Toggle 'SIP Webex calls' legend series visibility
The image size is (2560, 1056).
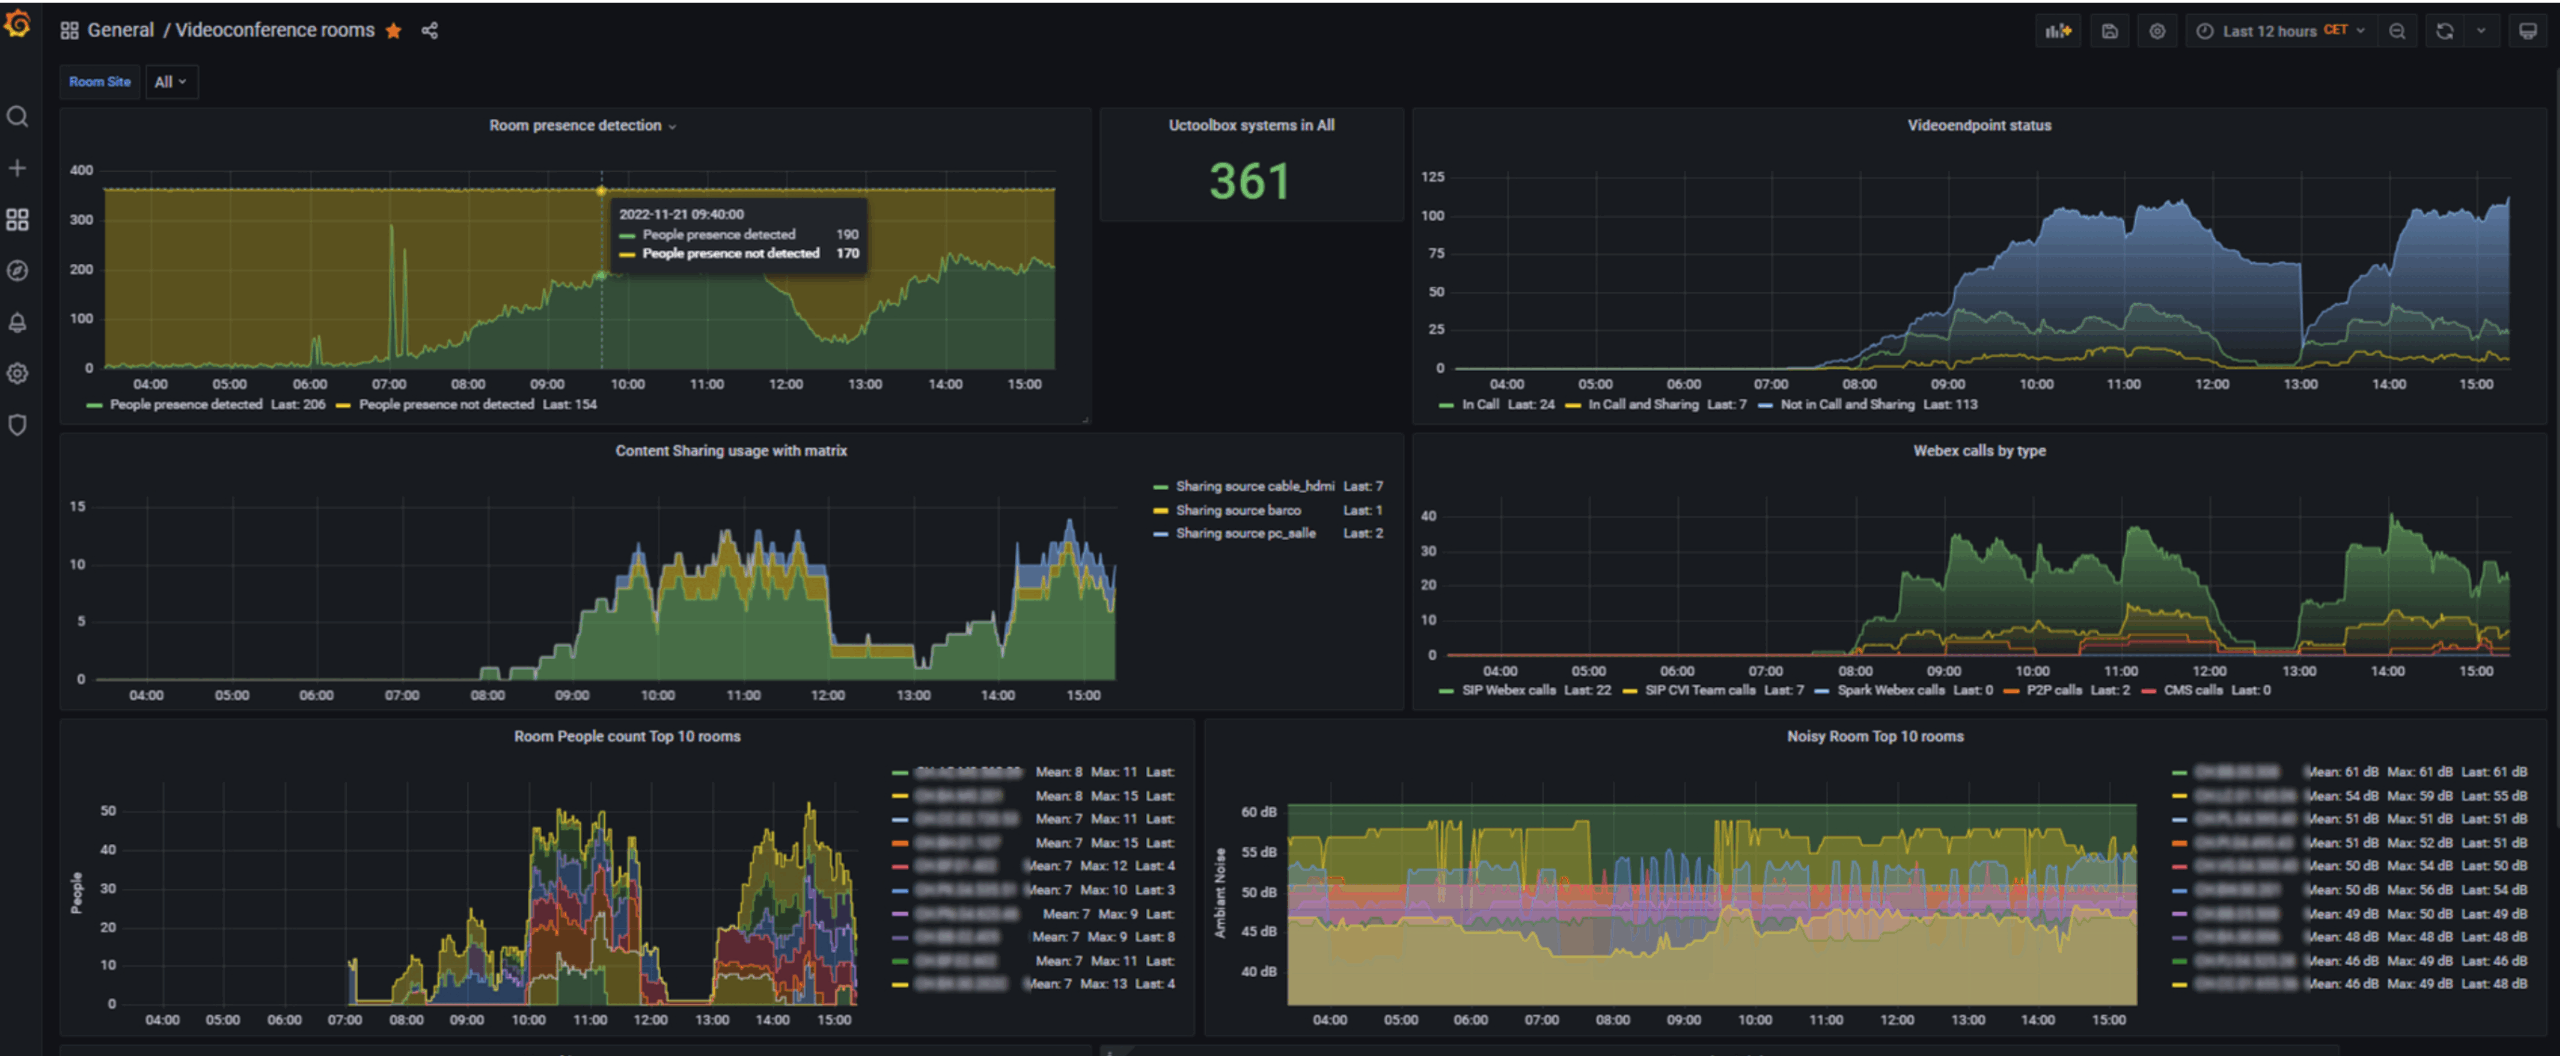[x=1508, y=690]
